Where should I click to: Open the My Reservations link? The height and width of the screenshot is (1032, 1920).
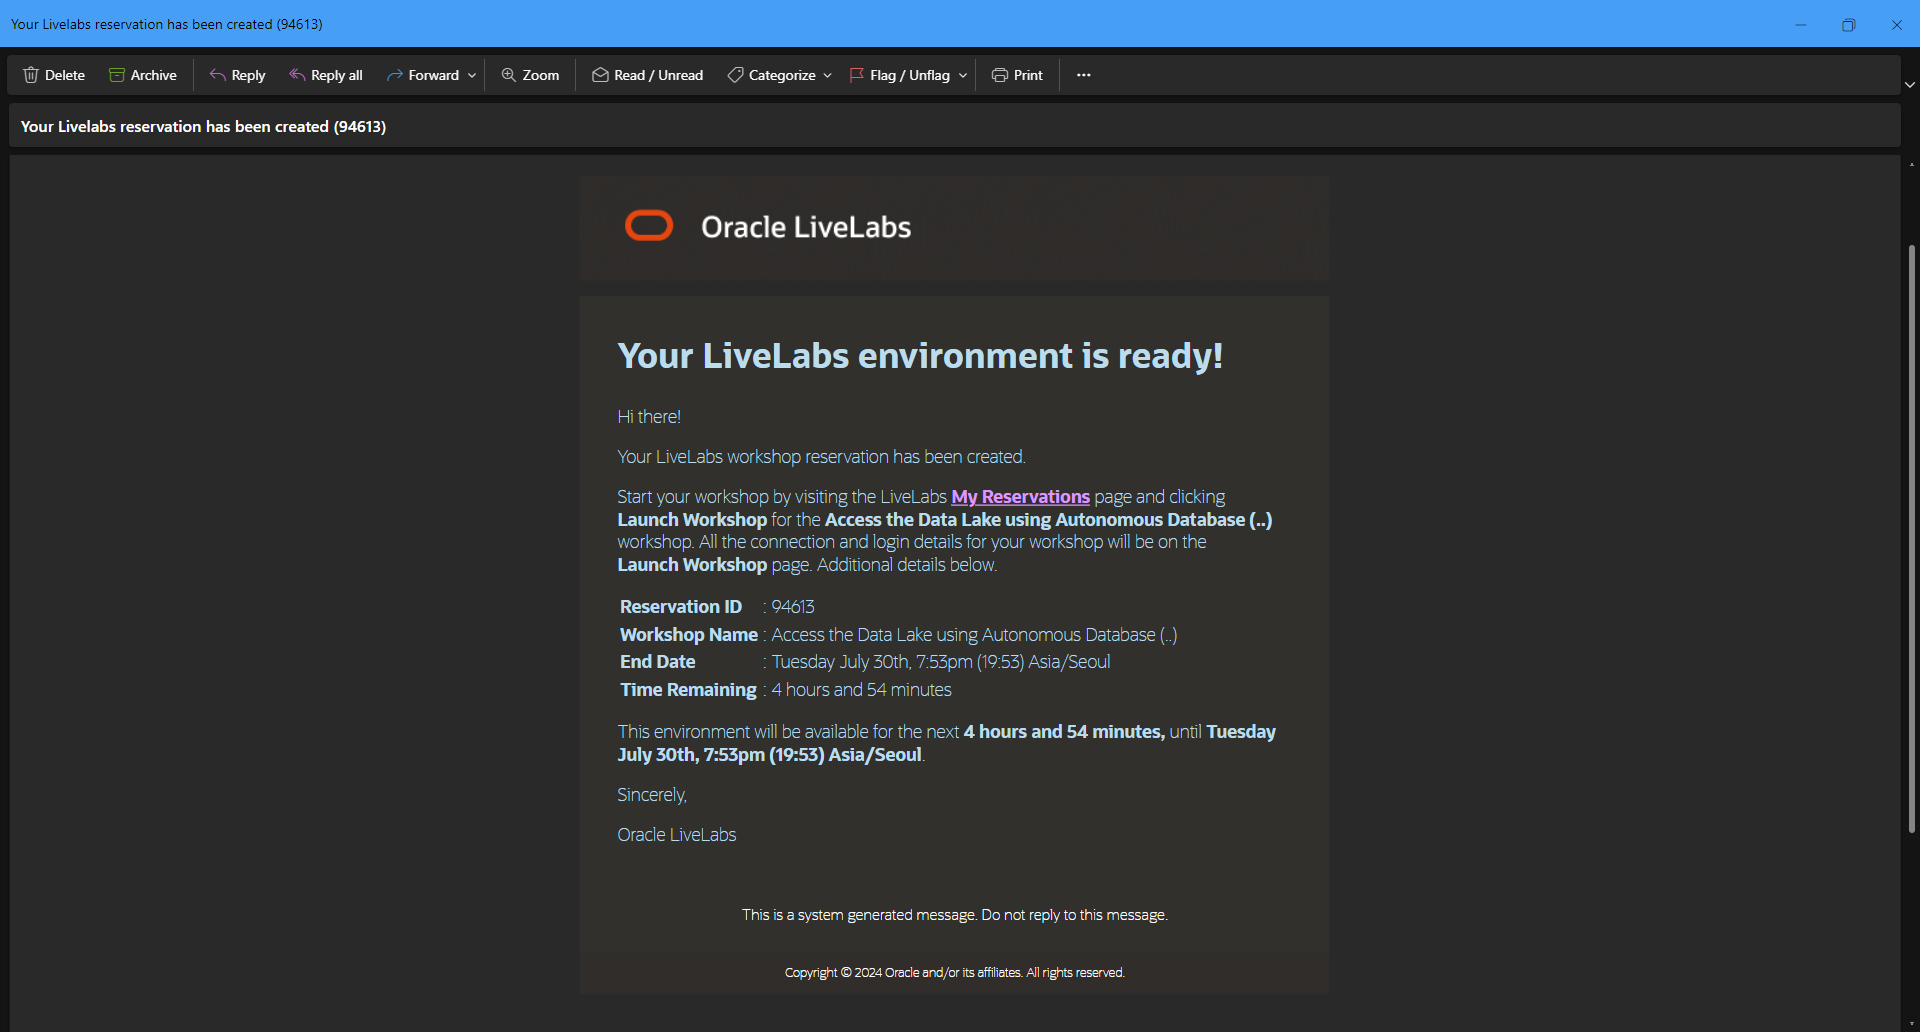[1020, 497]
